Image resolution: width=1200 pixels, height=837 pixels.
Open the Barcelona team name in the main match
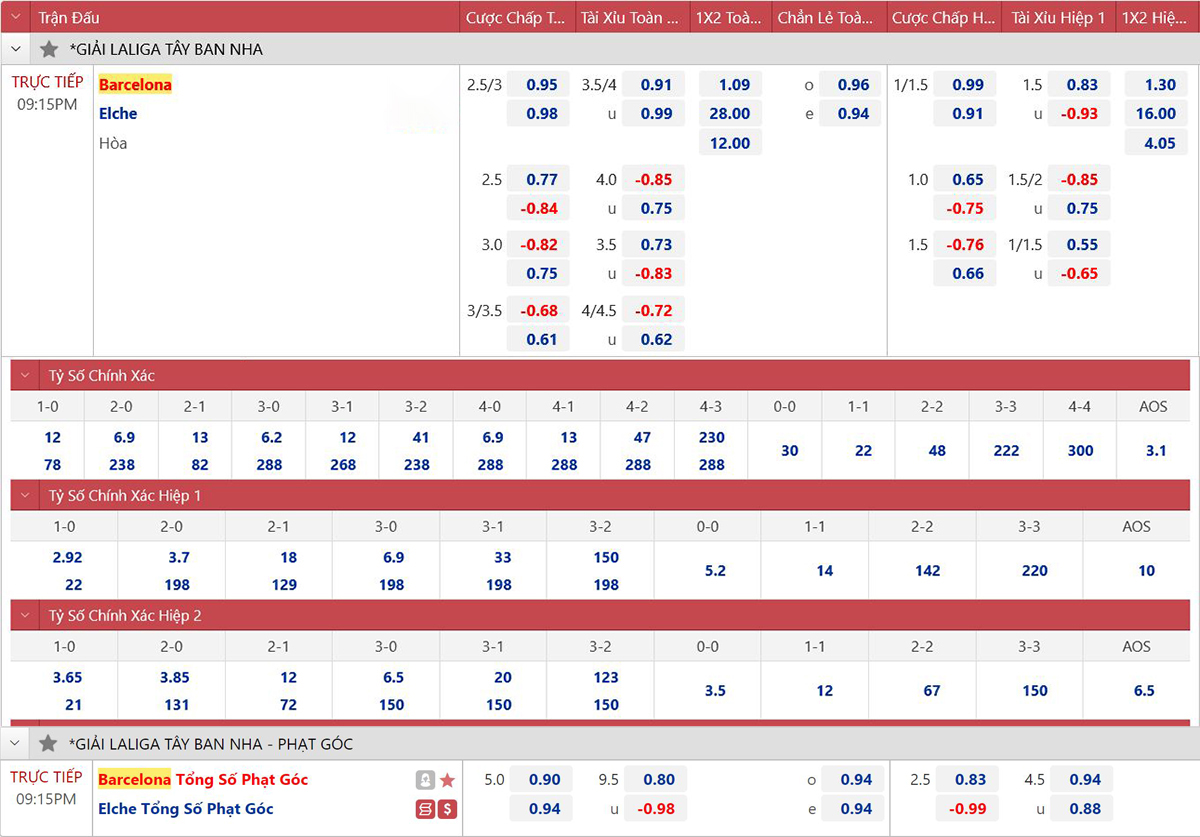[x=135, y=85]
